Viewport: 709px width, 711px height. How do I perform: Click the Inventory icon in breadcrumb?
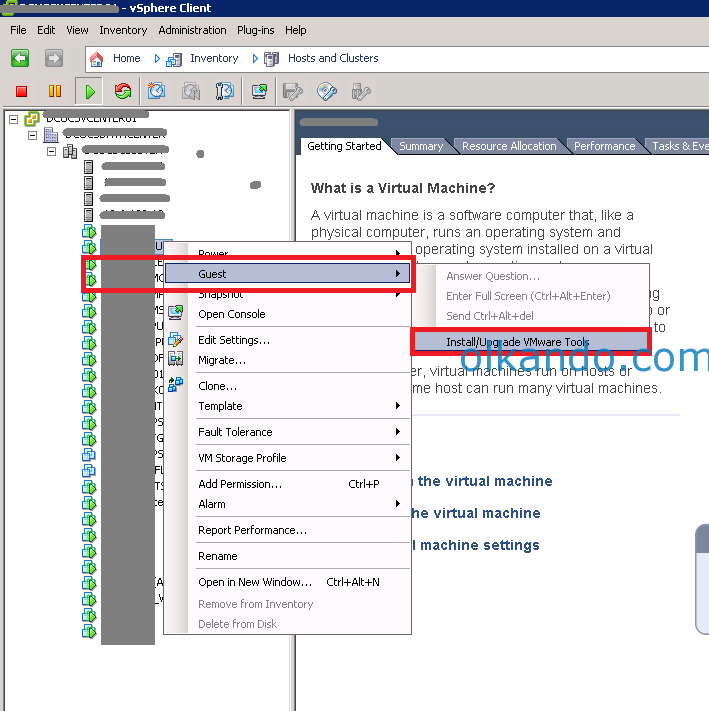coord(174,59)
